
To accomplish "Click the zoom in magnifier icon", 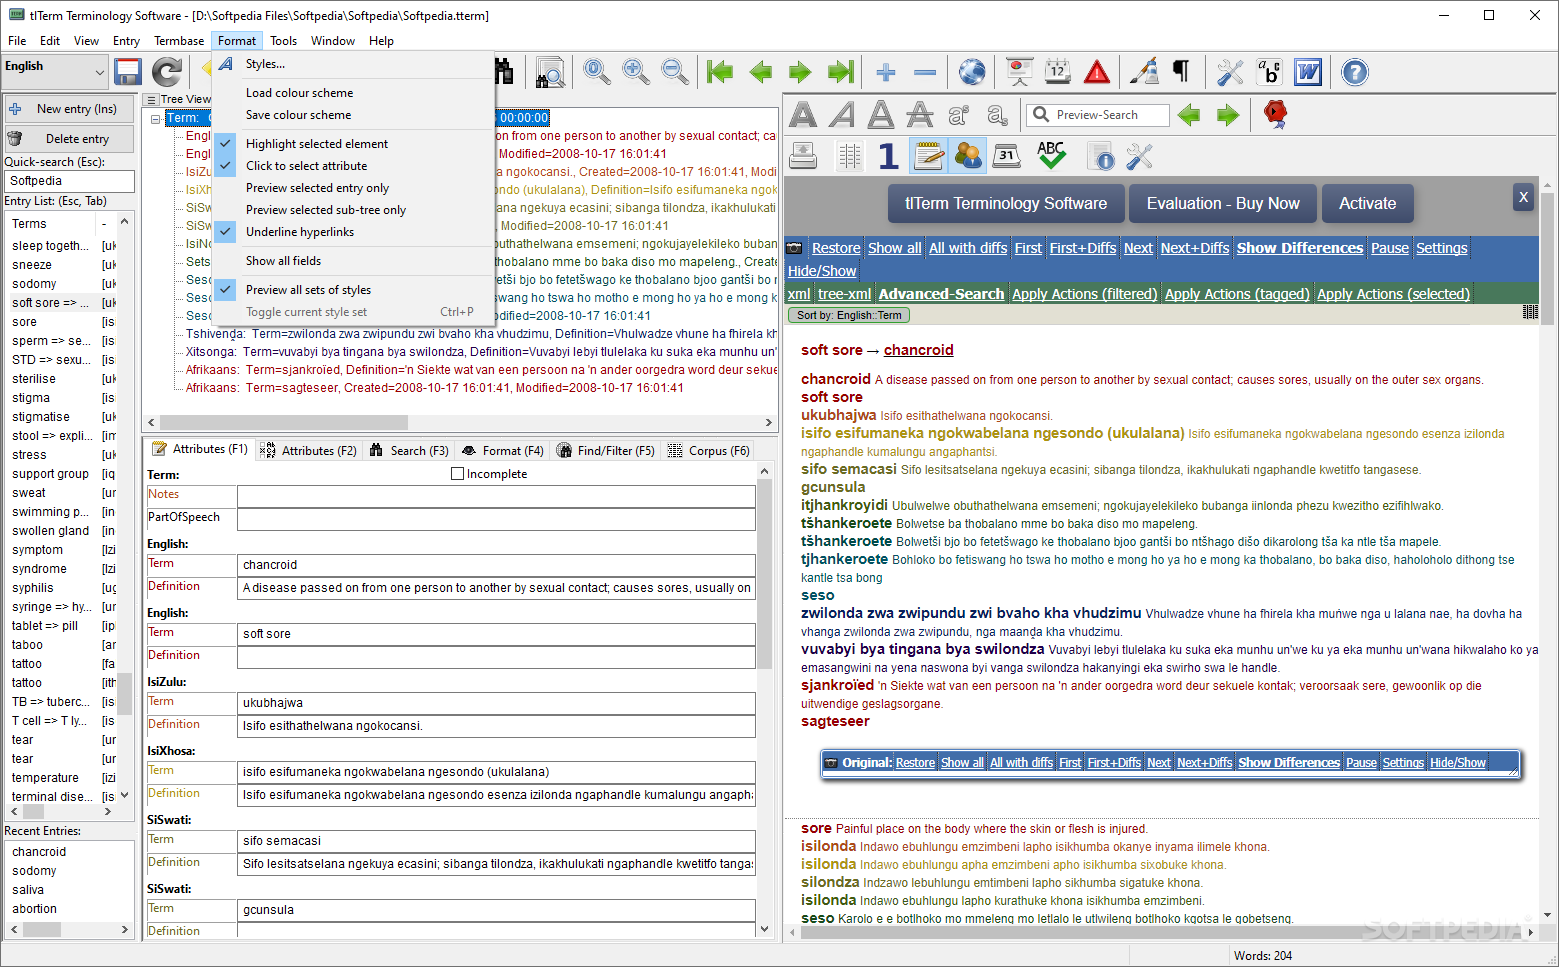I will pos(636,72).
